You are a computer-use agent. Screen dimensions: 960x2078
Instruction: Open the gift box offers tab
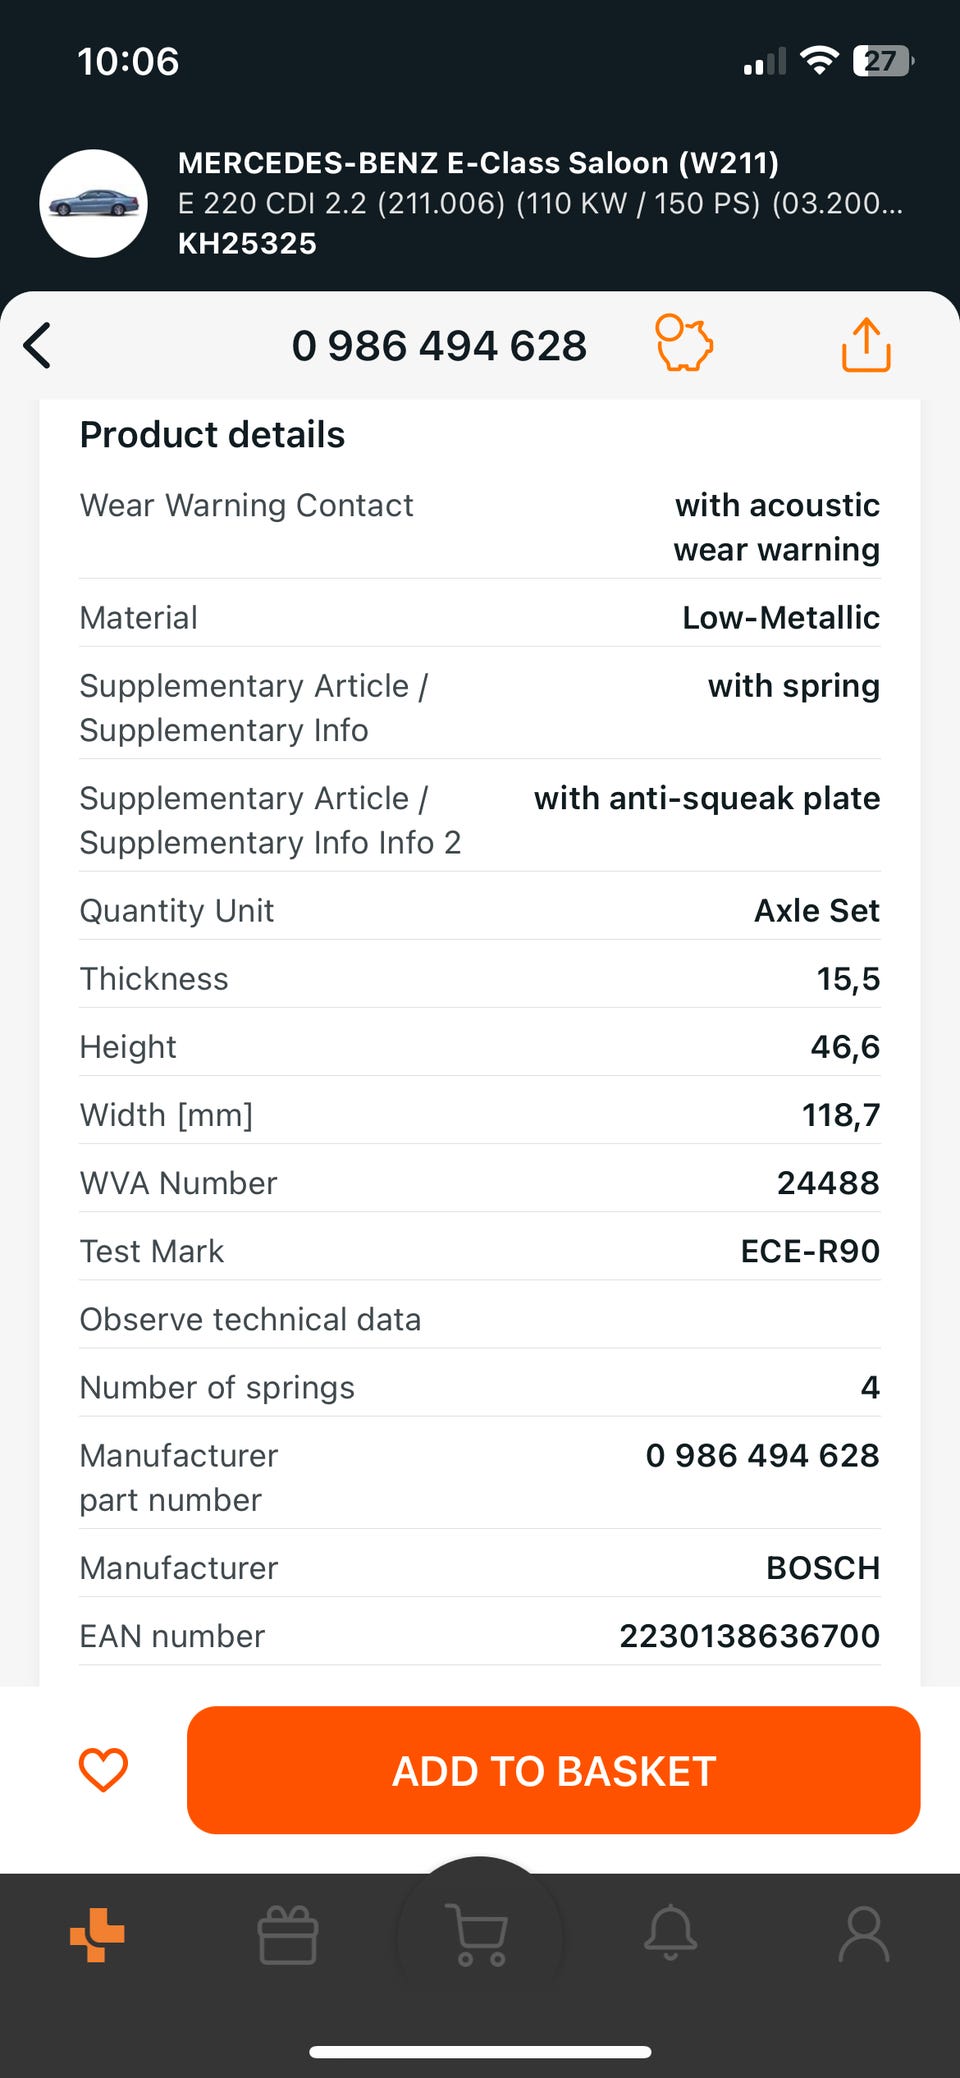click(288, 1934)
